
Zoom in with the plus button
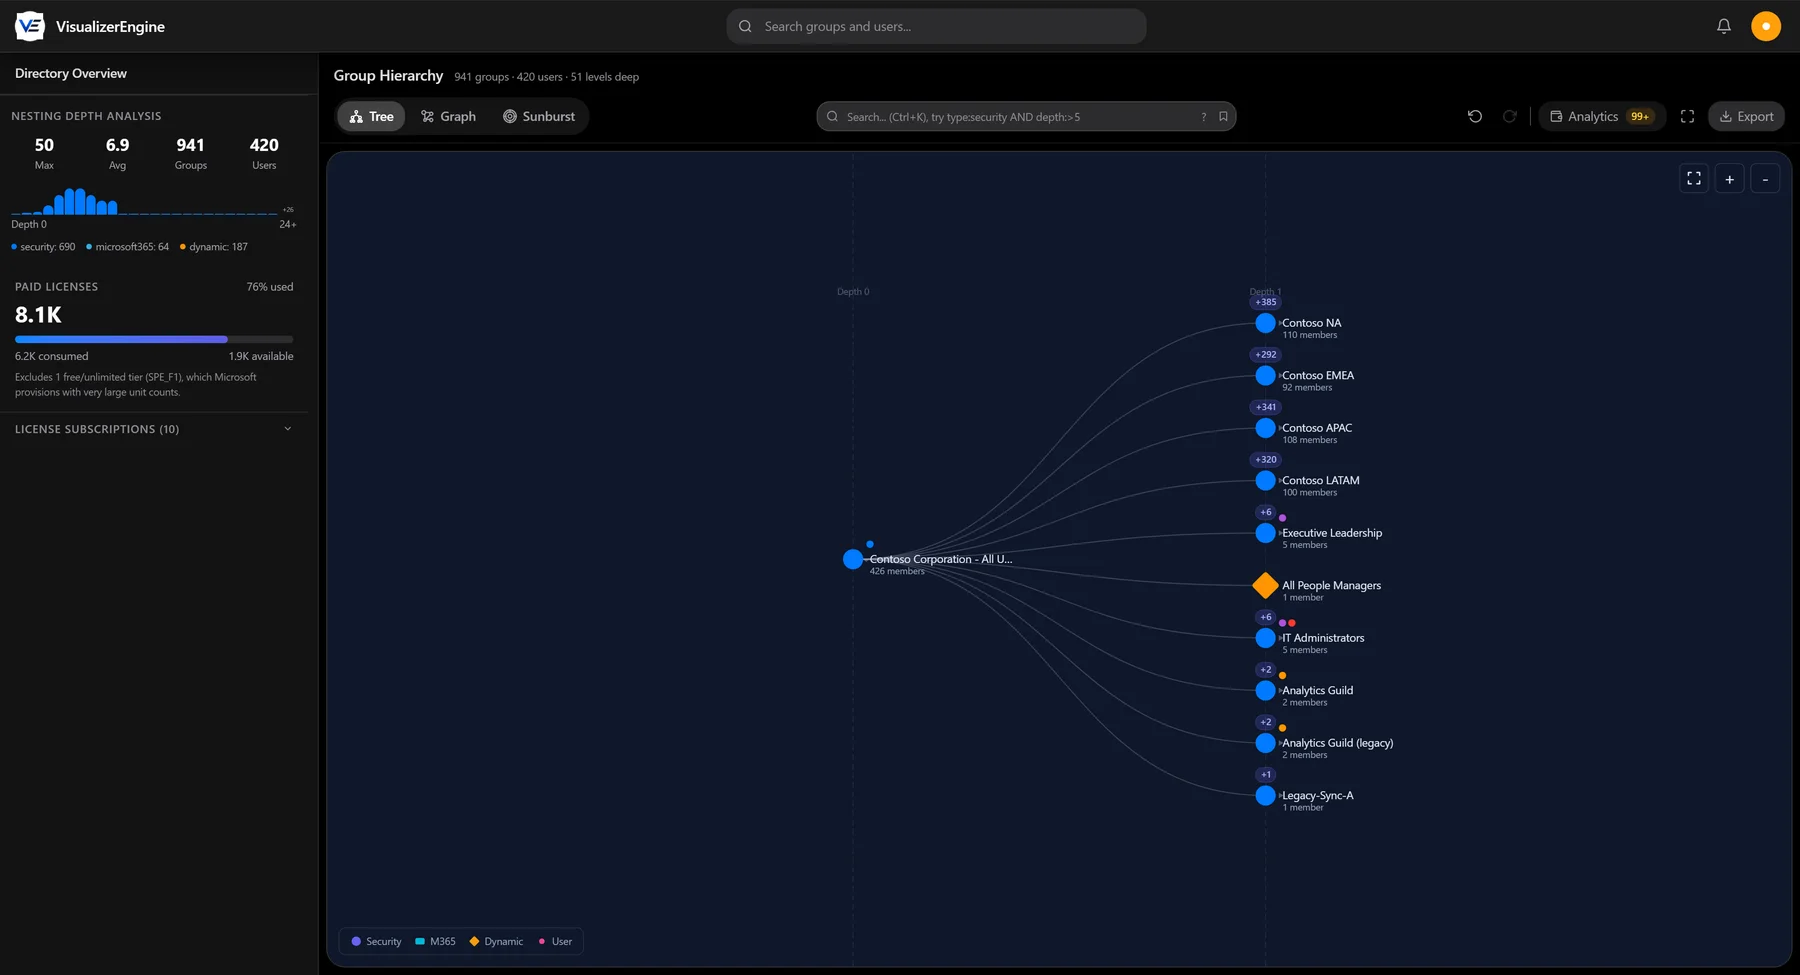click(x=1730, y=179)
